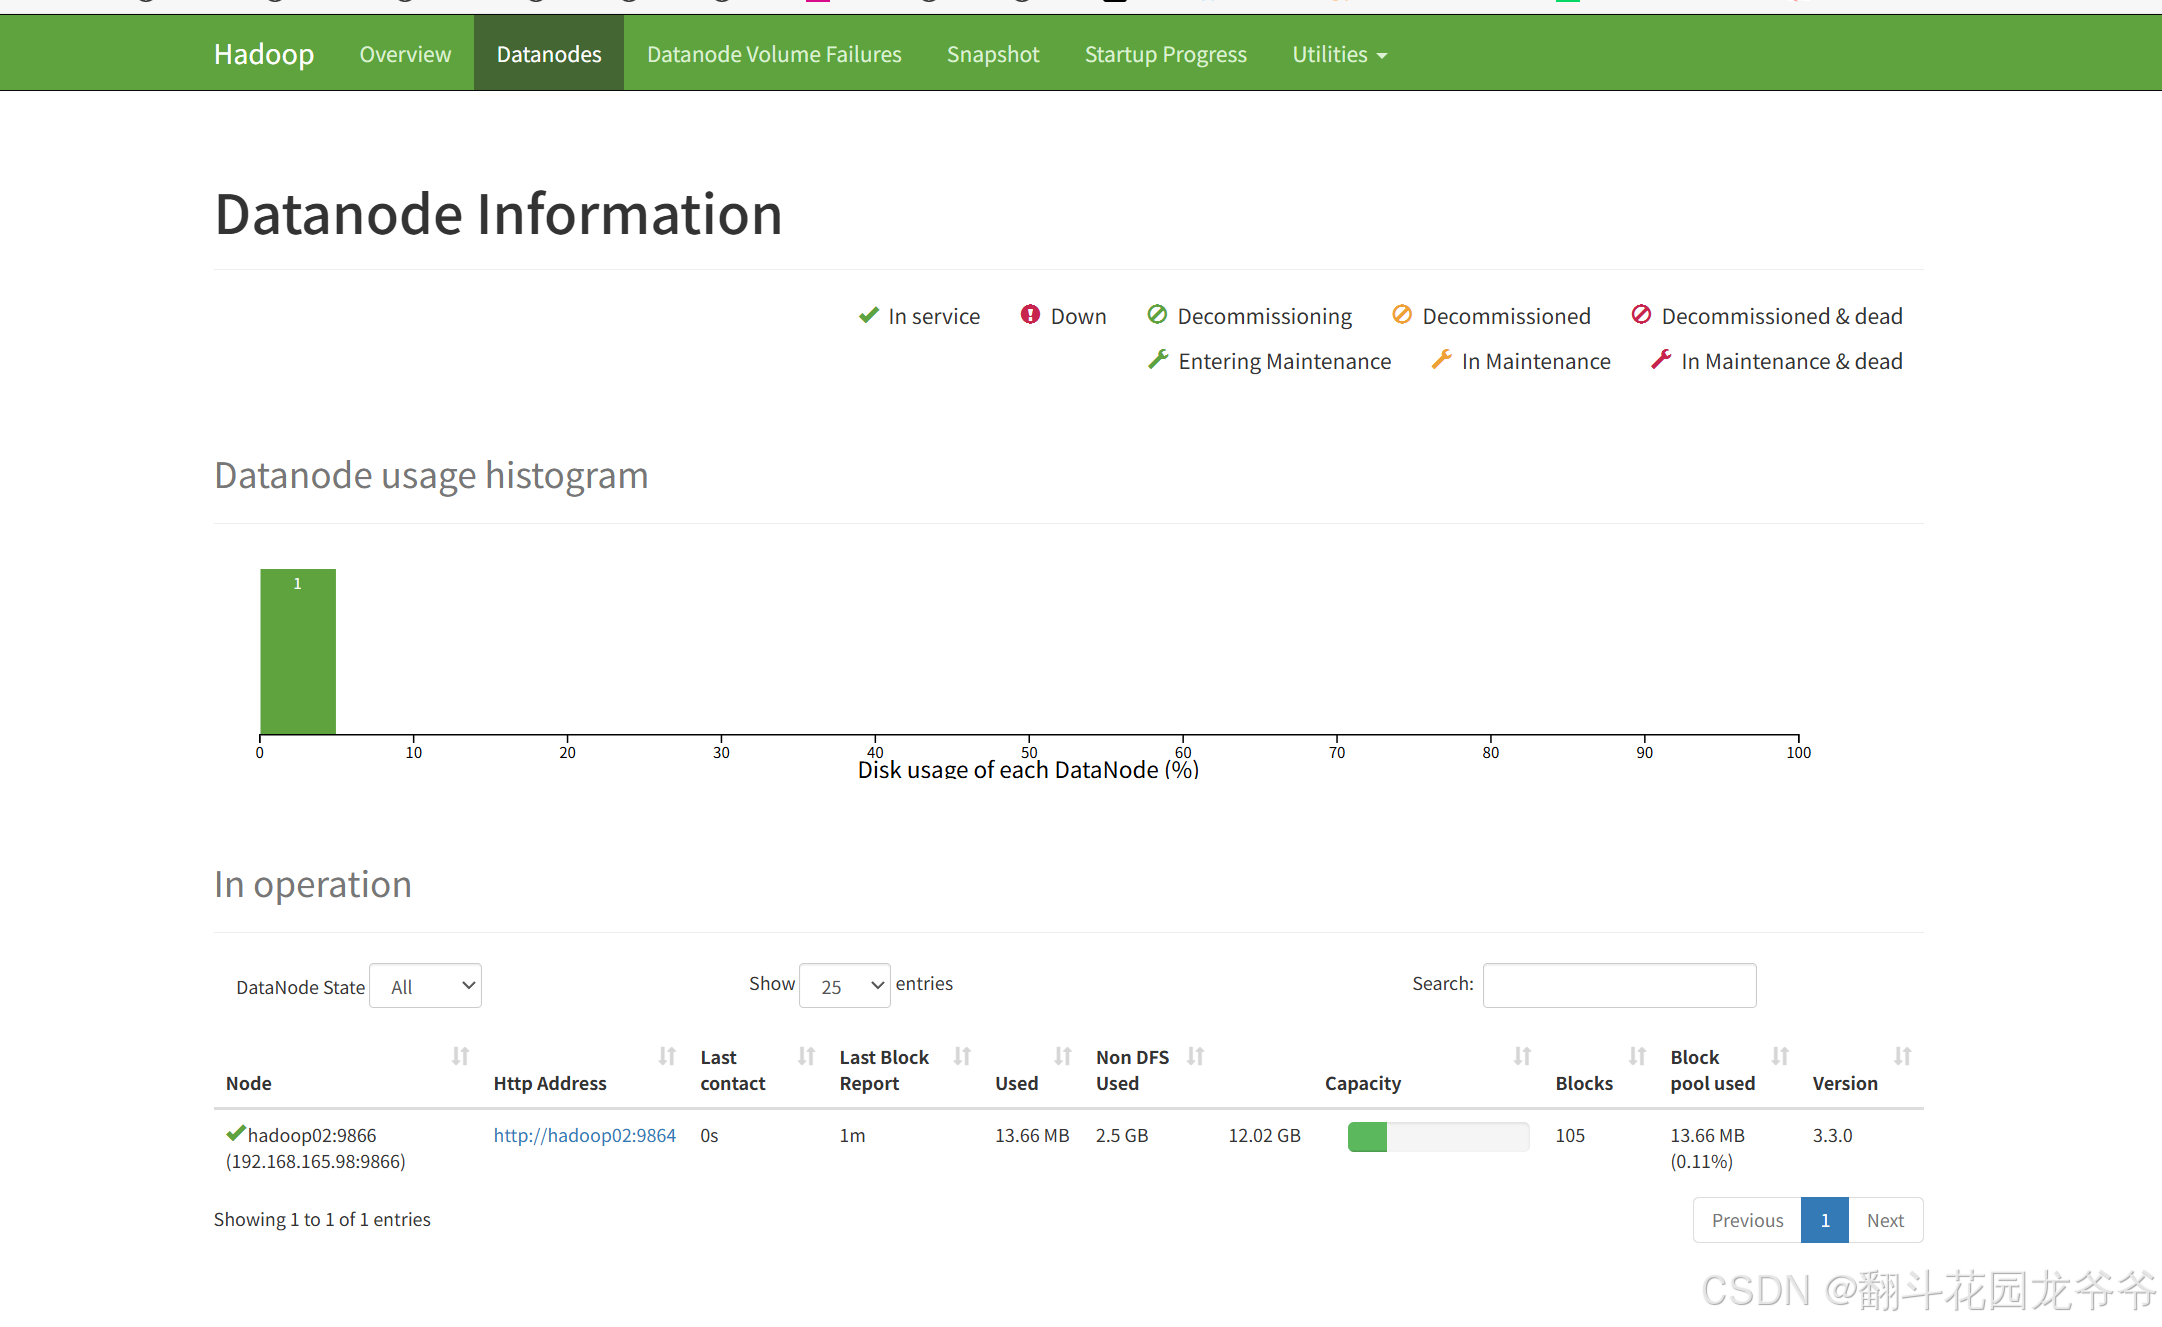Viewport: 2162px width, 1327px height.
Task: Sort by Blocks using its sort arrows
Action: pos(1637,1056)
